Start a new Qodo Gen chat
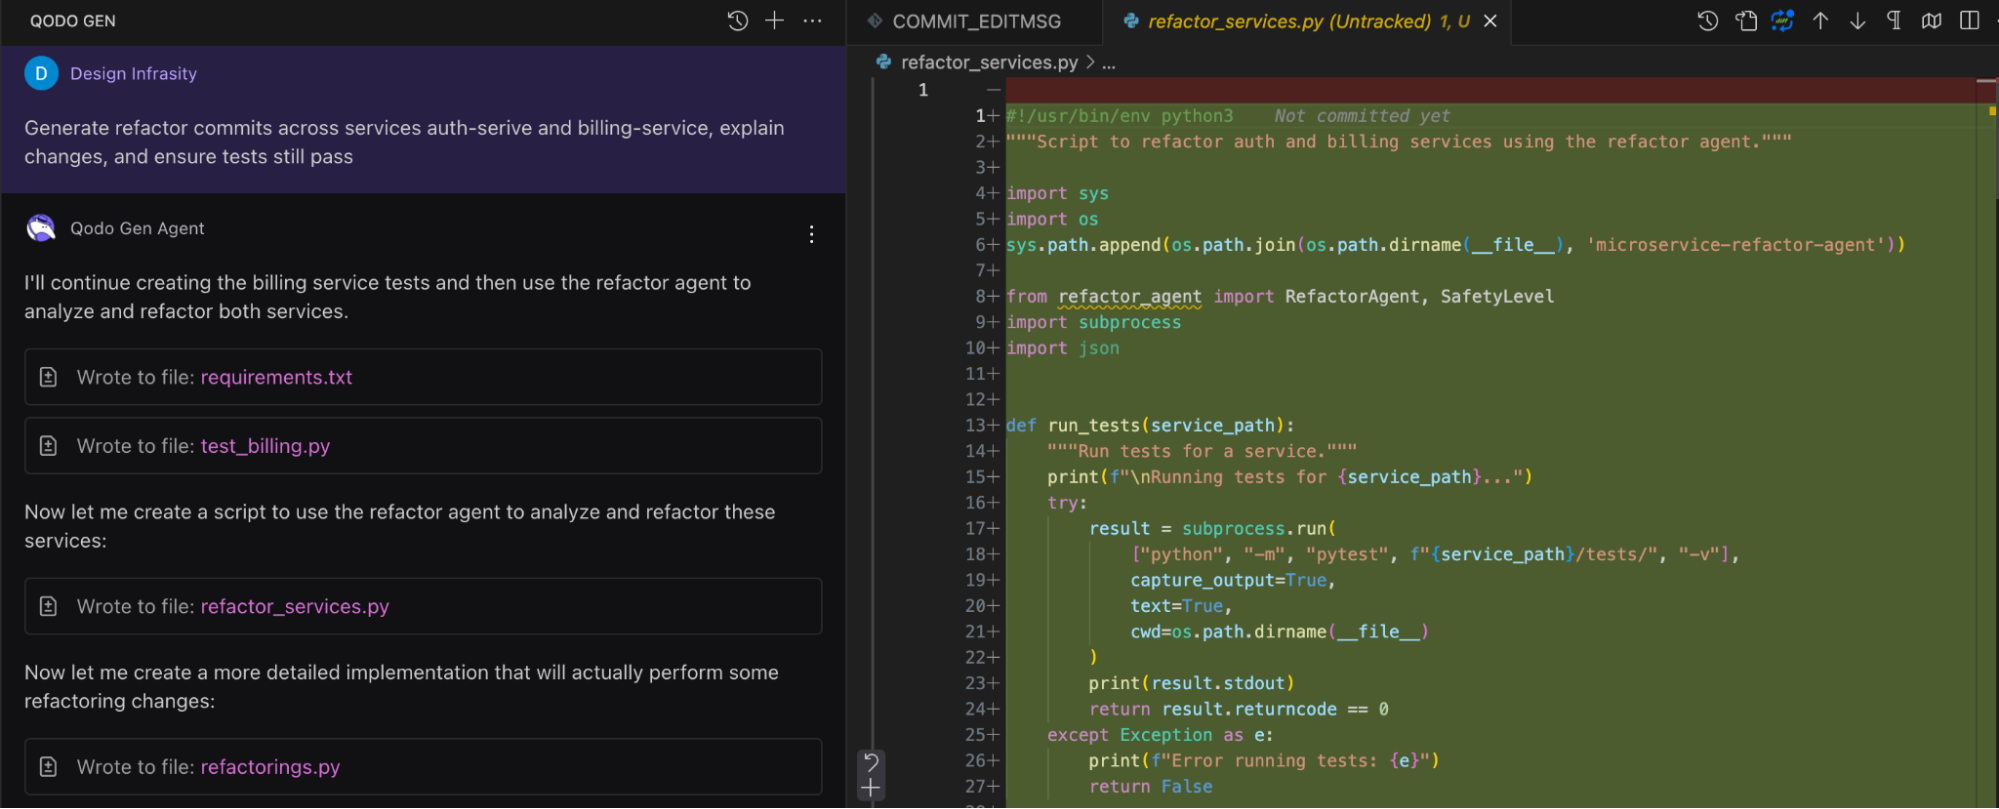Viewport: 1999px width, 809px height. (775, 21)
